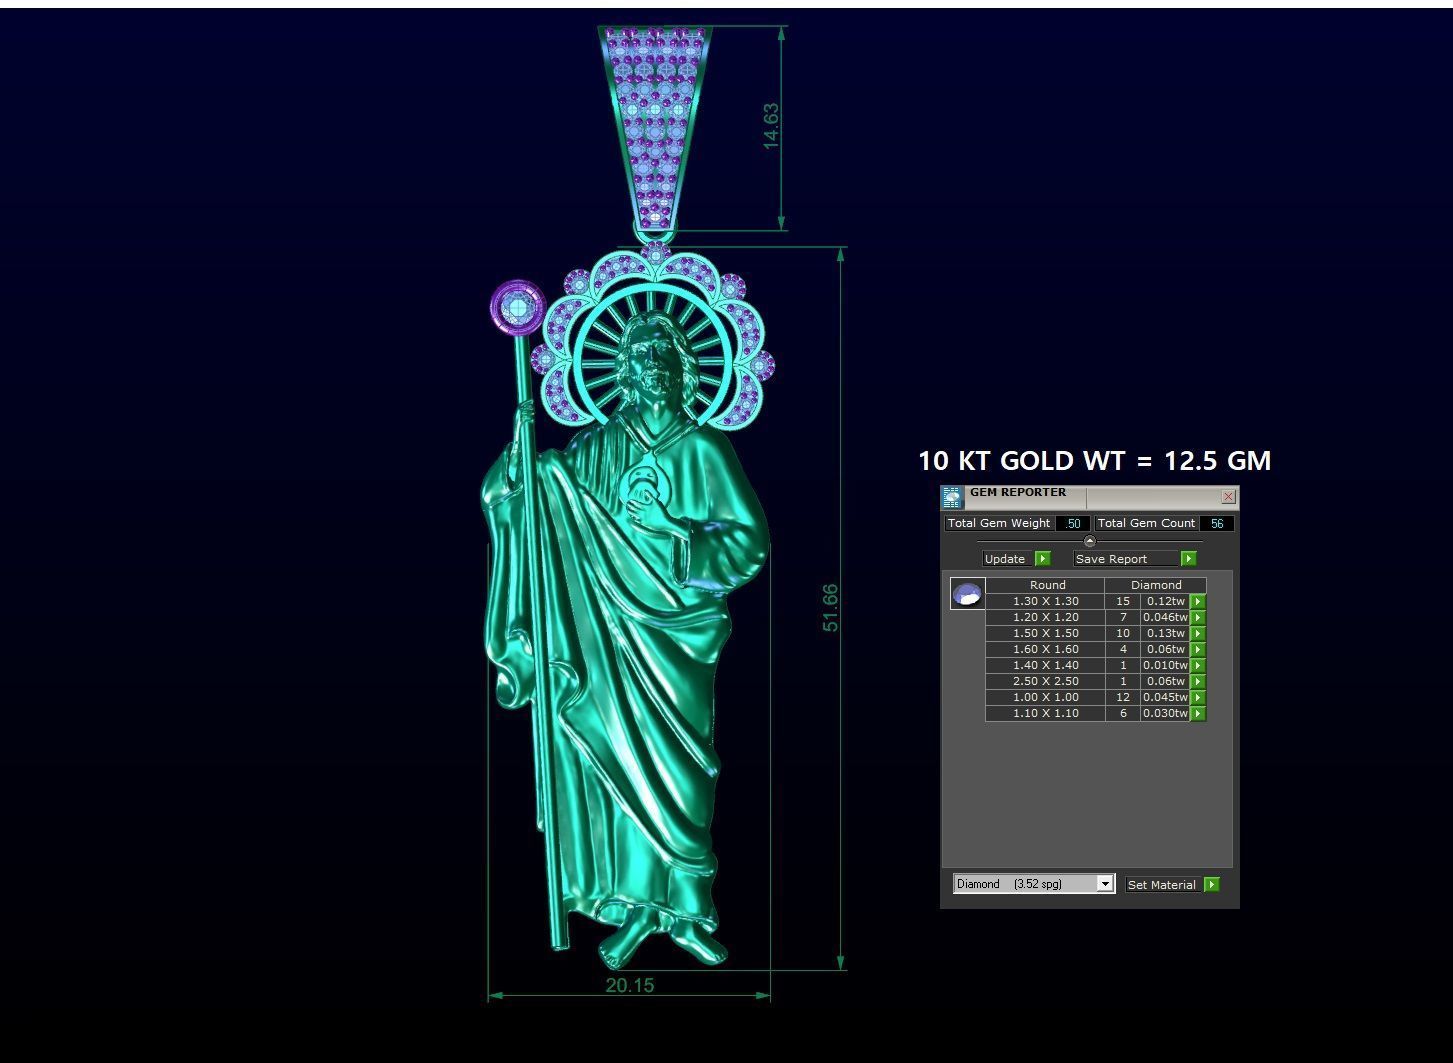Select the round gem shape thumbnail
This screenshot has height=1063, width=1453.
pyautogui.click(x=967, y=594)
